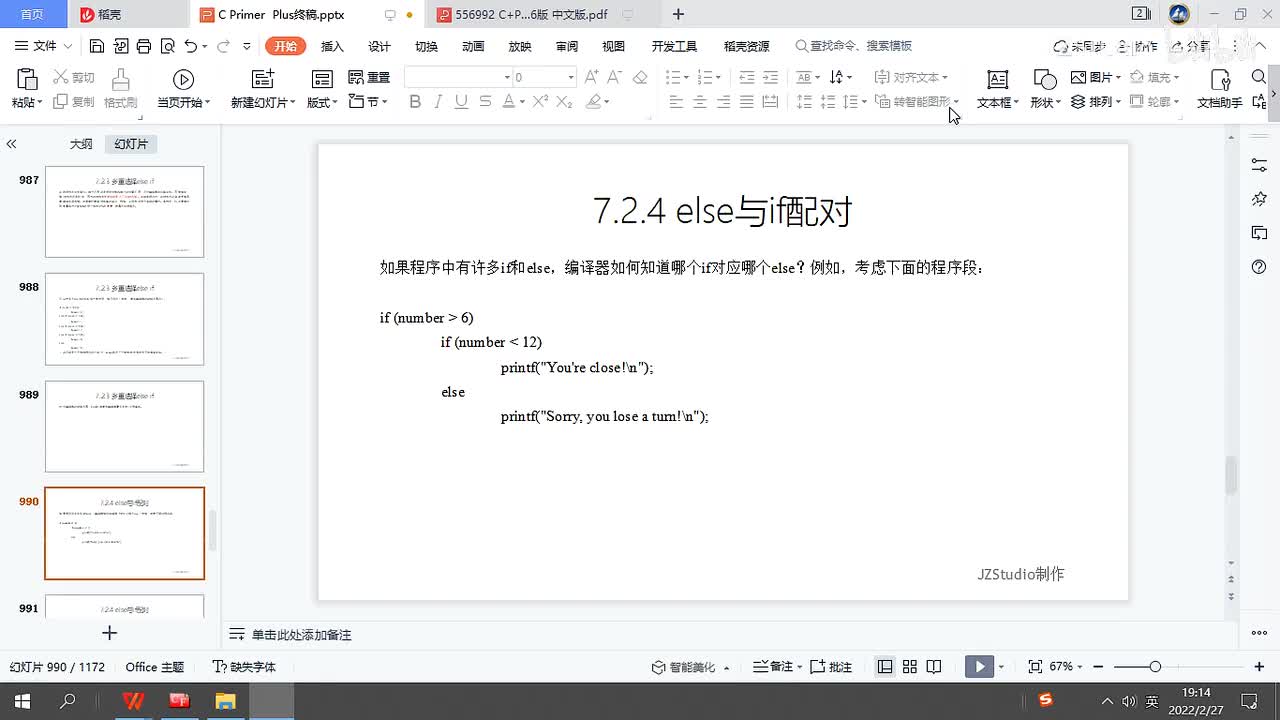Click the Missing Fonts (缺失字体) status button
The image size is (1280, 720).
pos(245,667)
